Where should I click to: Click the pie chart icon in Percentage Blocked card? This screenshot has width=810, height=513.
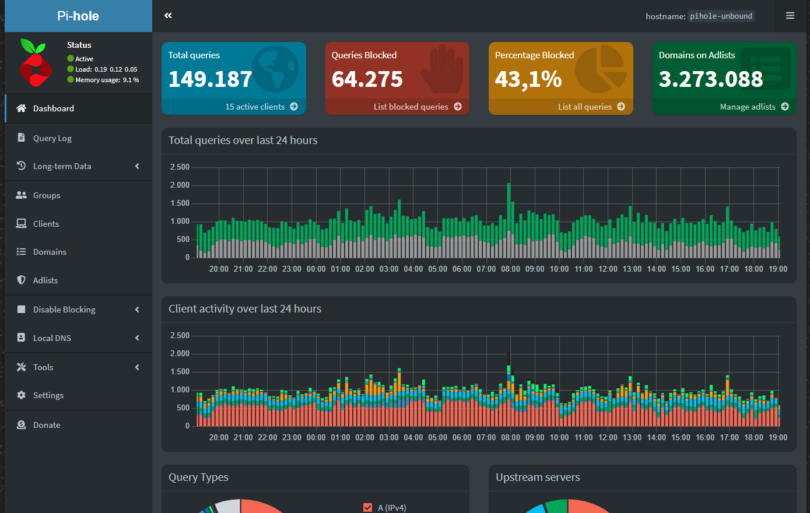point(601,69)
